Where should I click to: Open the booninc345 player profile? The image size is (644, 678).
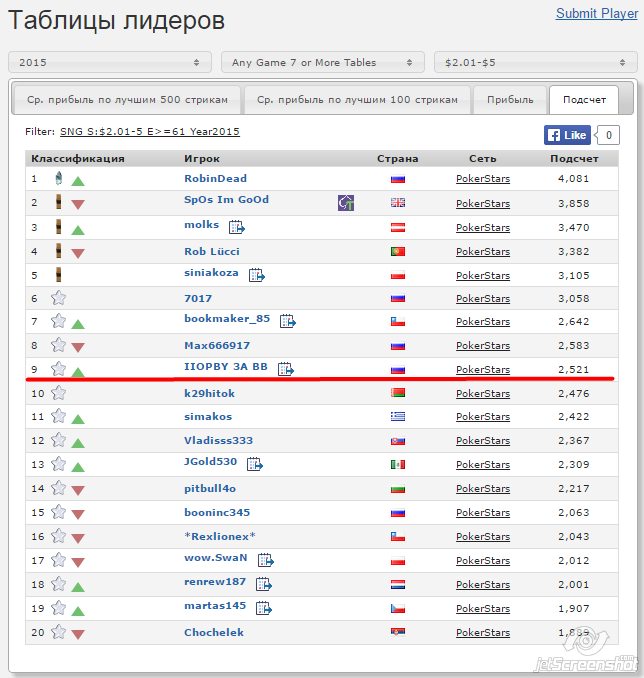click(x=217, y=512)
